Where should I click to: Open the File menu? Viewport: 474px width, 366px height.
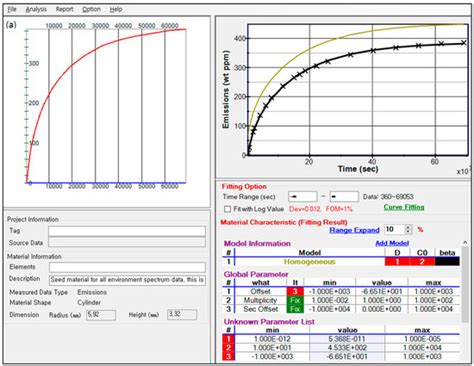(12, 9)
